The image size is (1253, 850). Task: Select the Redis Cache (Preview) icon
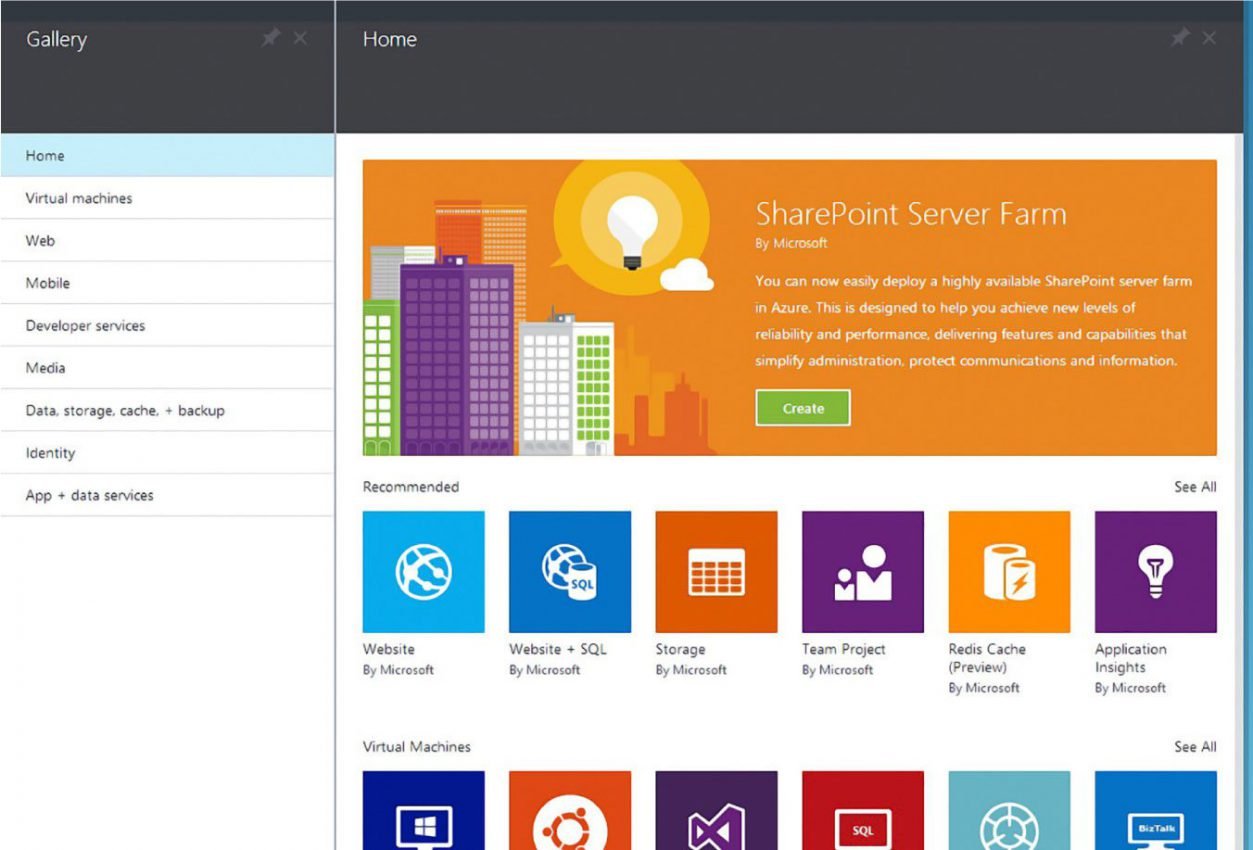[x=1009, y=572]
